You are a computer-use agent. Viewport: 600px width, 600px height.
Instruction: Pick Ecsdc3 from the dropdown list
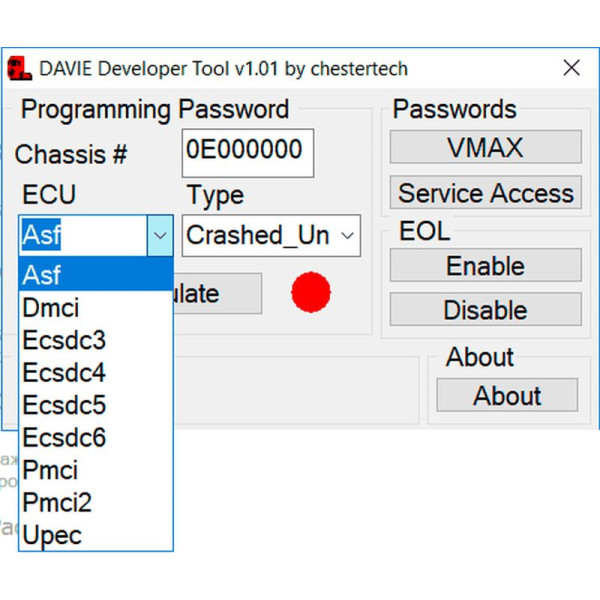click(95, 340)
